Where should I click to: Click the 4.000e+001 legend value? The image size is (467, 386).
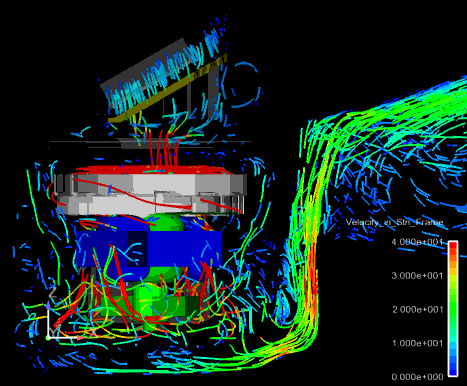417,242
